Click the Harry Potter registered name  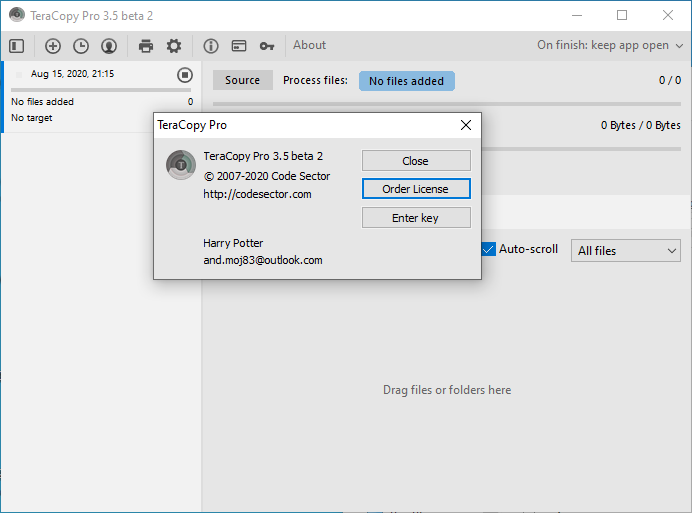(233, 243)
